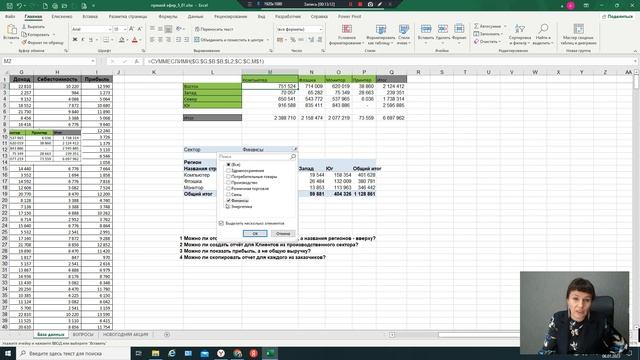
Task: Launch PivotTable wizard (Мастер сводных таблиц)
Action: [578, 34]
